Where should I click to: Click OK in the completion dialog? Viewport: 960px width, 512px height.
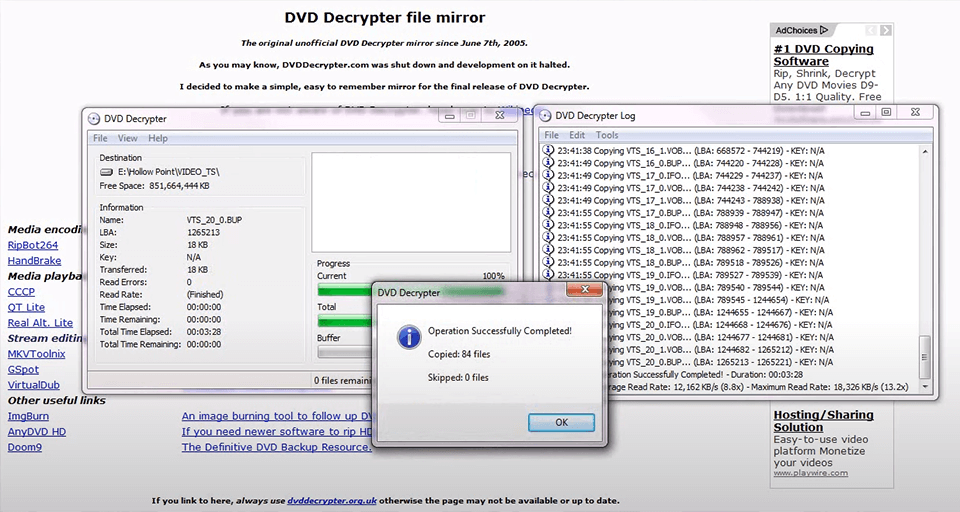tap(561, 423)
